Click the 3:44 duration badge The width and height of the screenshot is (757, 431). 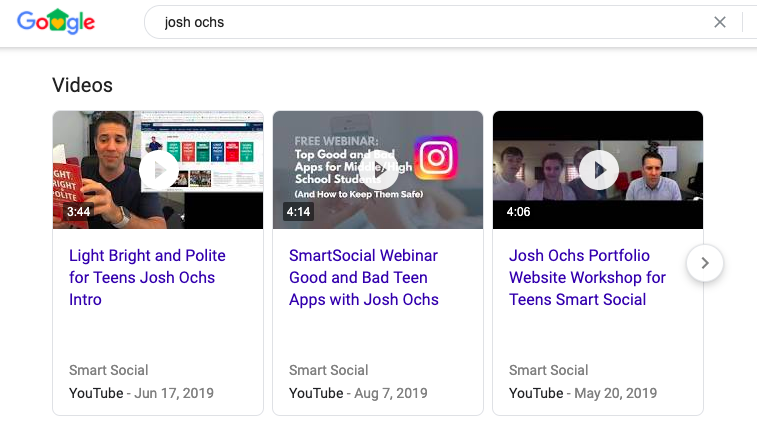tap(78, 211)
